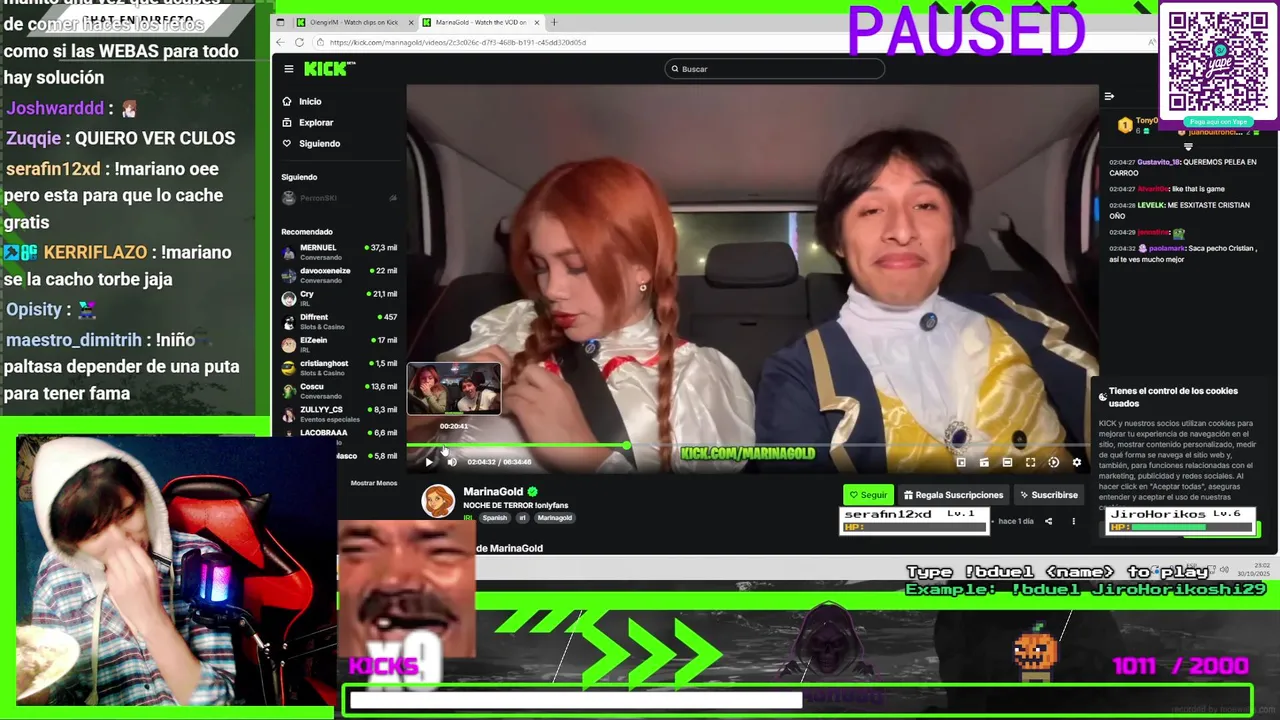Open the recommended channel LACOBRAAA
Image resolution: width=1280 pixels, height=720 pixels.
click(339, 435)
